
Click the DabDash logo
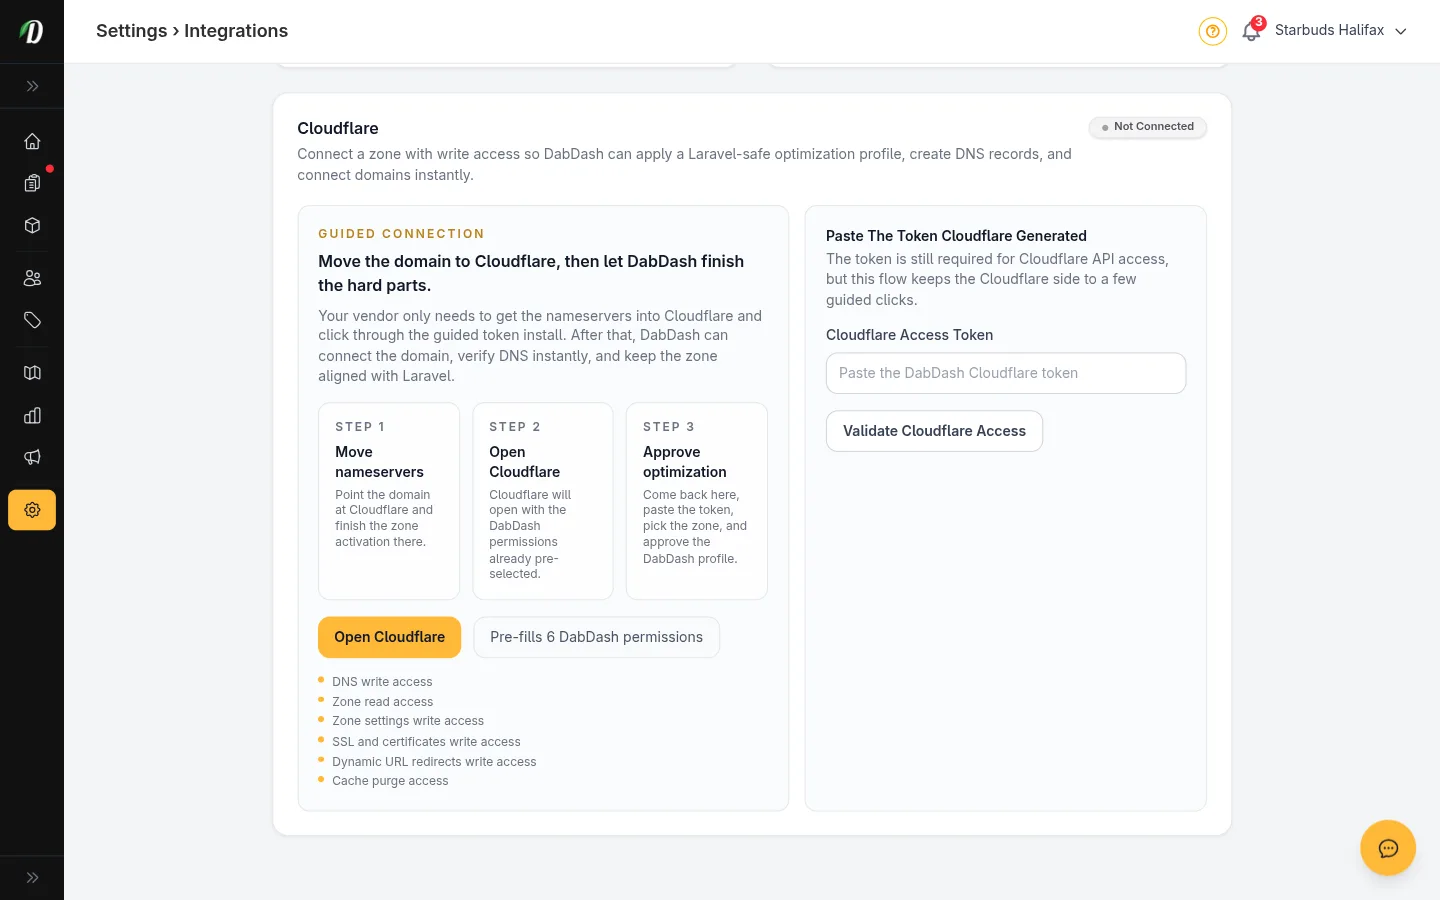coord(32,31)
